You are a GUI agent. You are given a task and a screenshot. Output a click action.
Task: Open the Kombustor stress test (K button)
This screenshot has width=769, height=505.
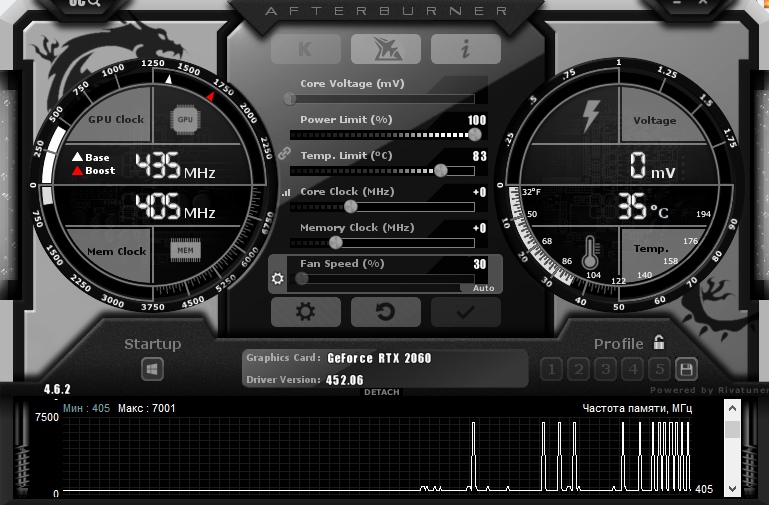pyautogui.click(x=306, y=49)
